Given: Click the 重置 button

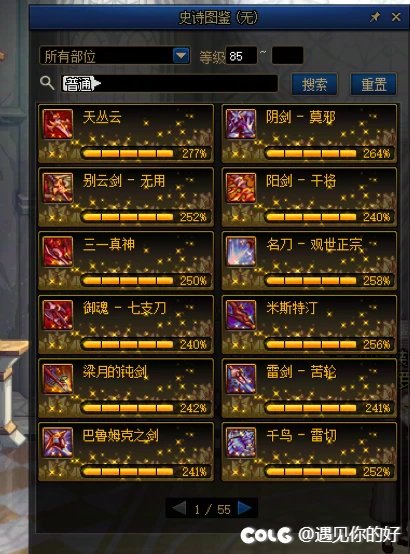Looking at the screenshot, I should [374, 84].
